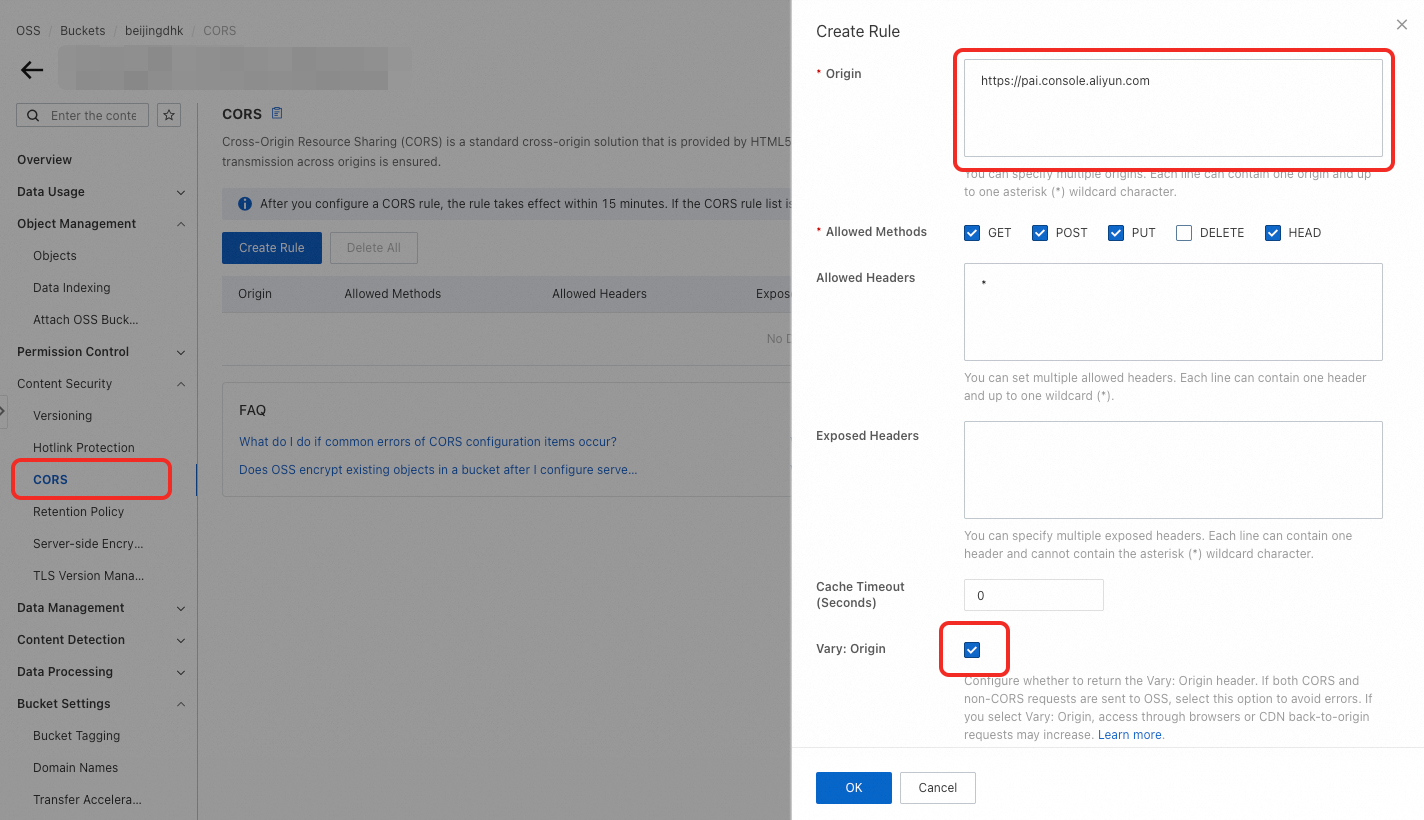Open Attach OSS Bucket item
This screenshot has height=820, width=1424.
click(x=86, y=320)
